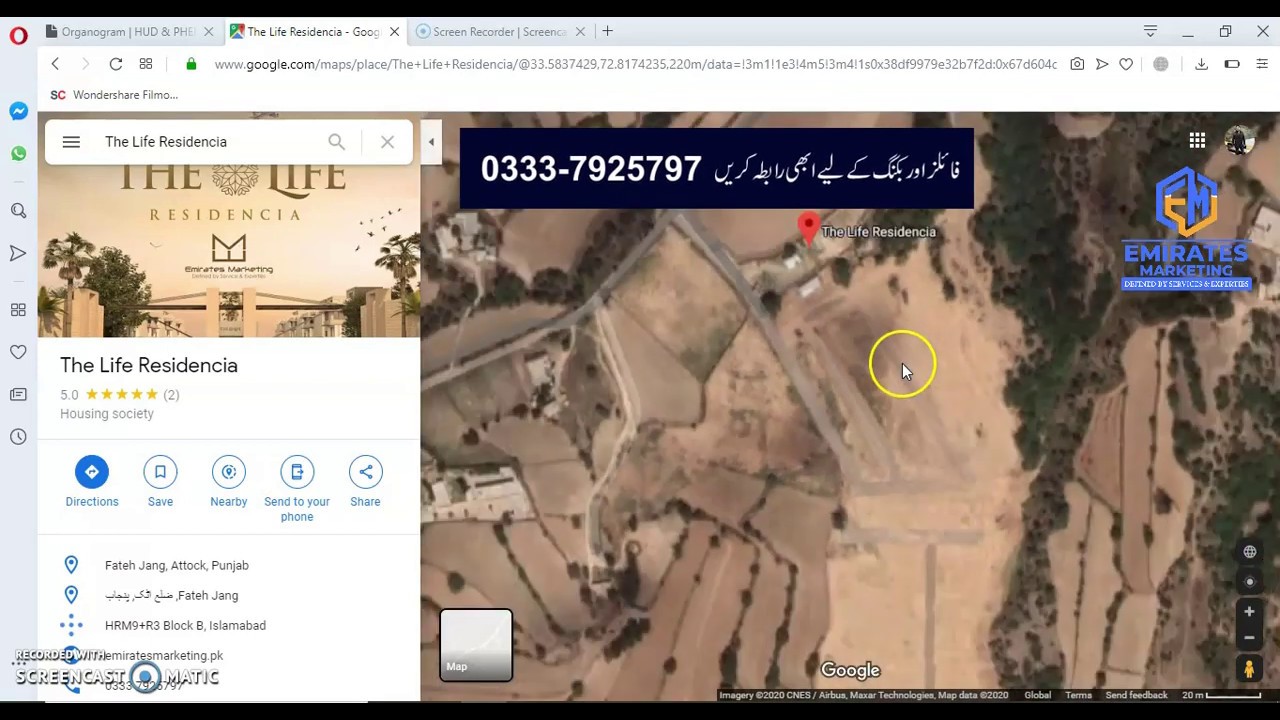Add page to bookmarks with the heart icon in the address bar
Viewport: 1280px width, 720px height.
(x=1126, y=64)
